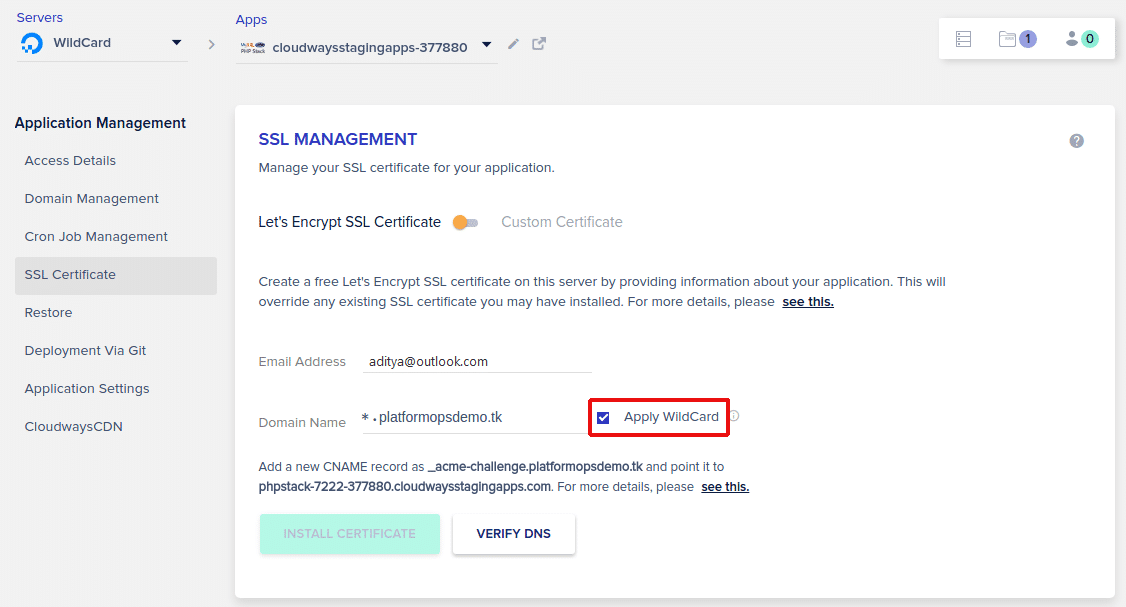Viewport: 1126px width, 607px height.
Task: Click the Application Management heading
Action: (100, 123)
